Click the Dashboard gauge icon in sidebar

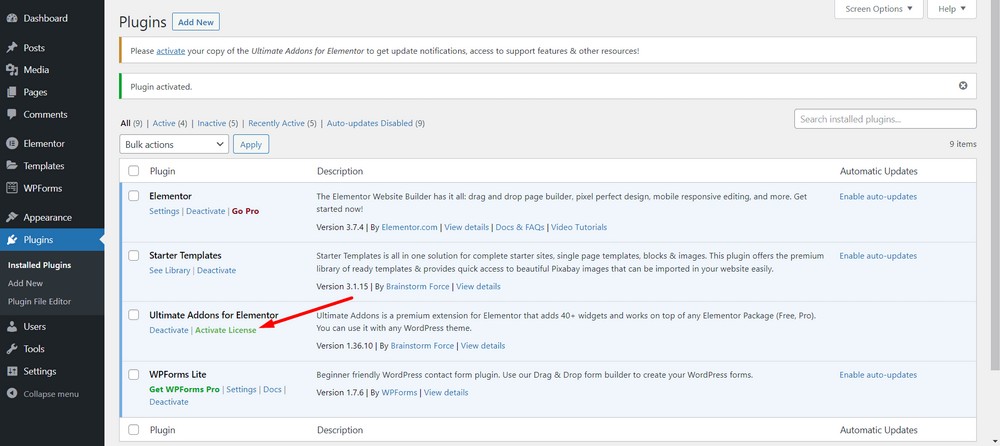click(x=11, y=19)
